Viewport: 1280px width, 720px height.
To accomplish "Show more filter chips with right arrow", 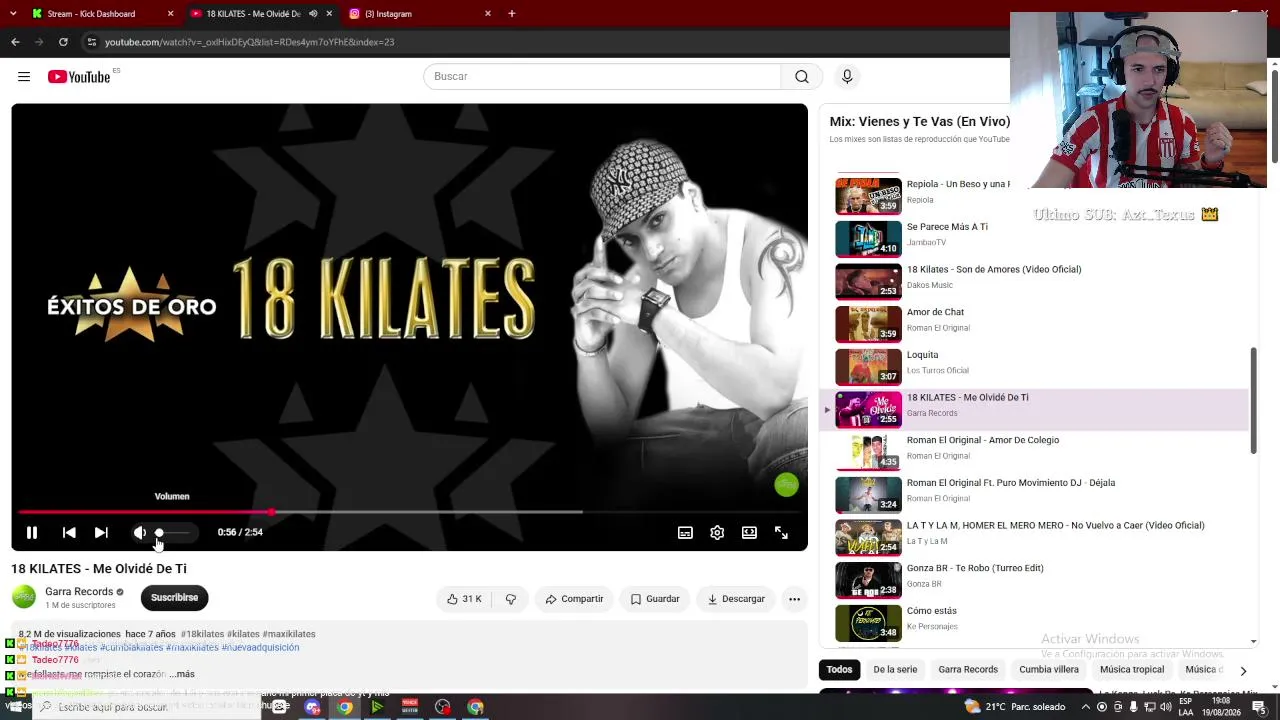I will pos(1243,671).
